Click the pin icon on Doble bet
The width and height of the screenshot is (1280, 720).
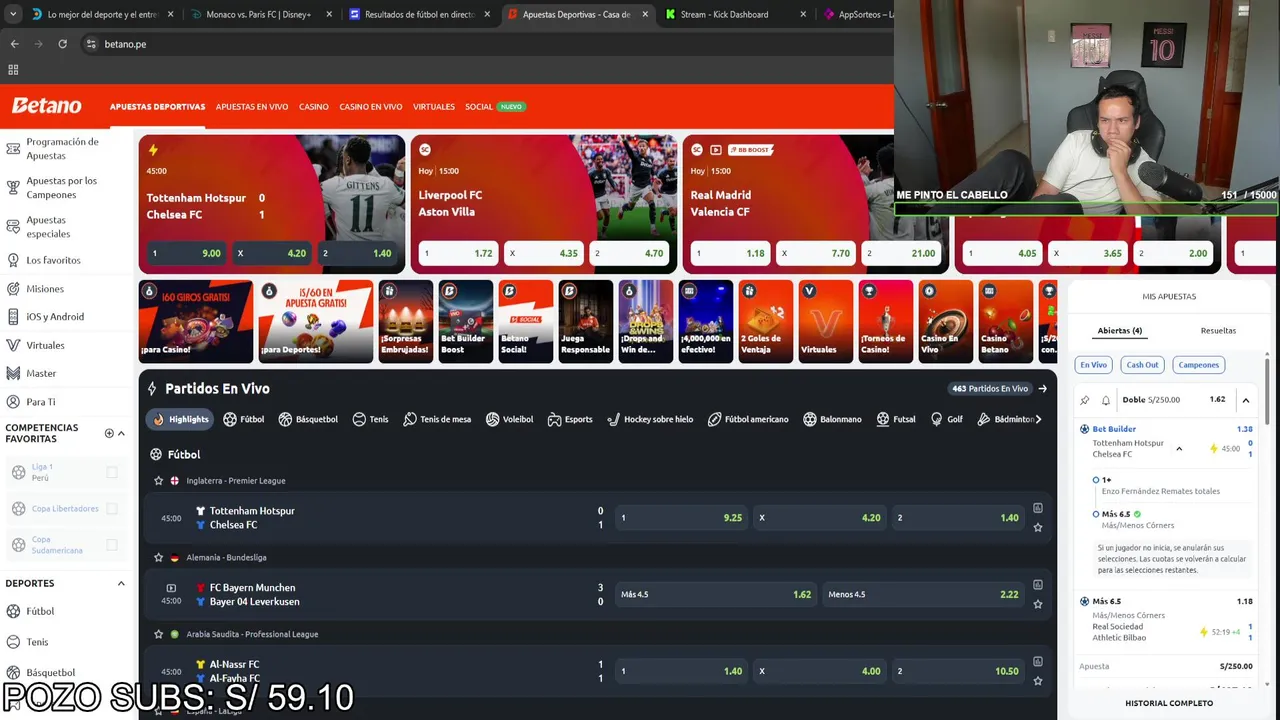tap(1085, 400)
